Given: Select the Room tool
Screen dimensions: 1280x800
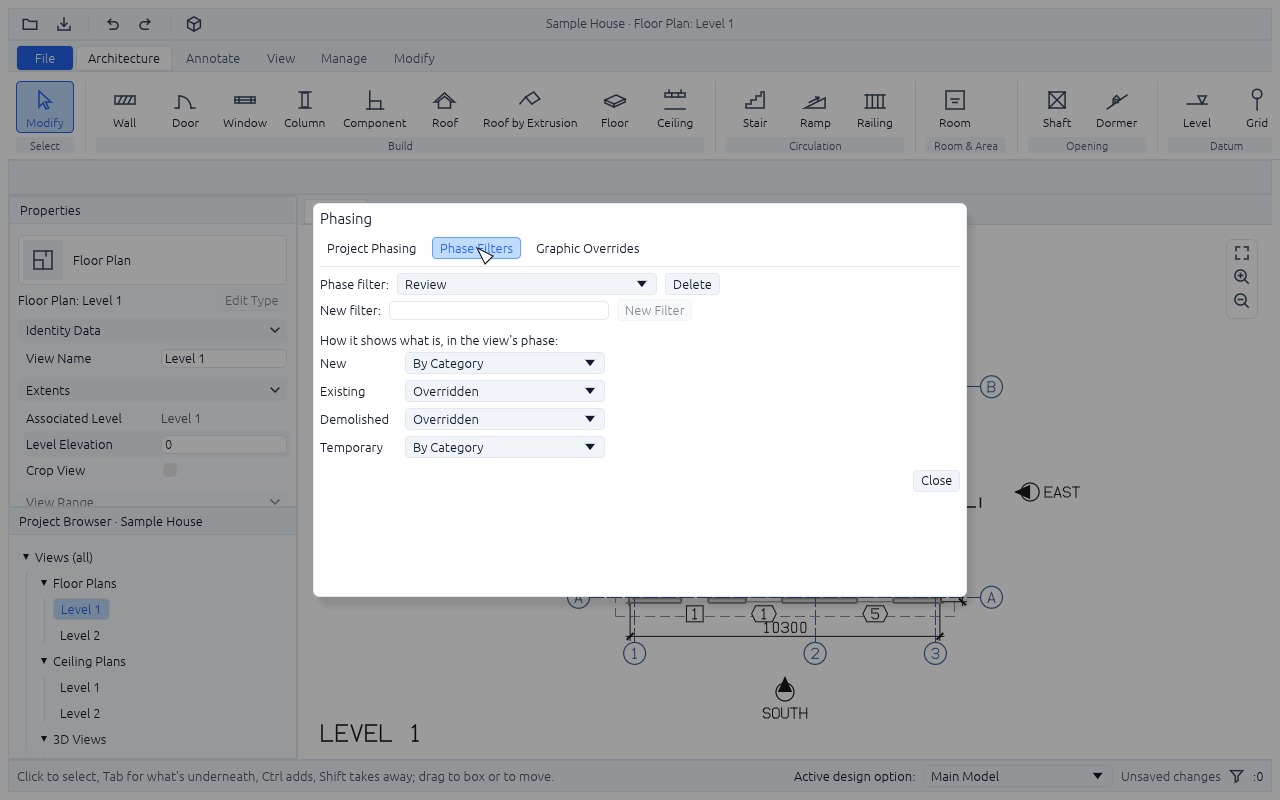Looking at the screenshot, I should point(955,109).
